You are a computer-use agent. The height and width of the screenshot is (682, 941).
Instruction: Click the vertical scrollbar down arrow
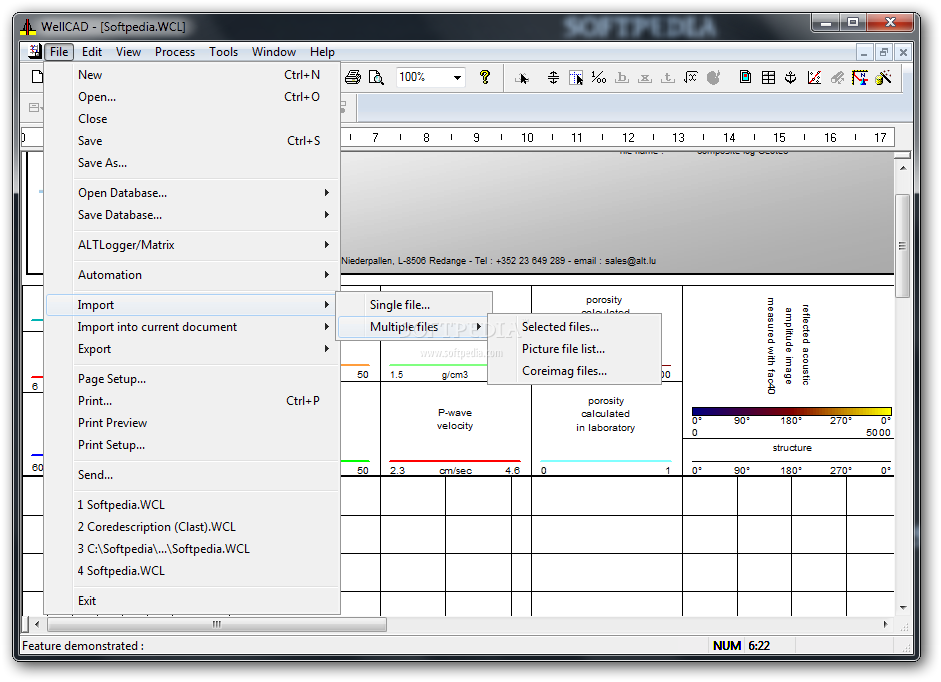click(903, 608)
